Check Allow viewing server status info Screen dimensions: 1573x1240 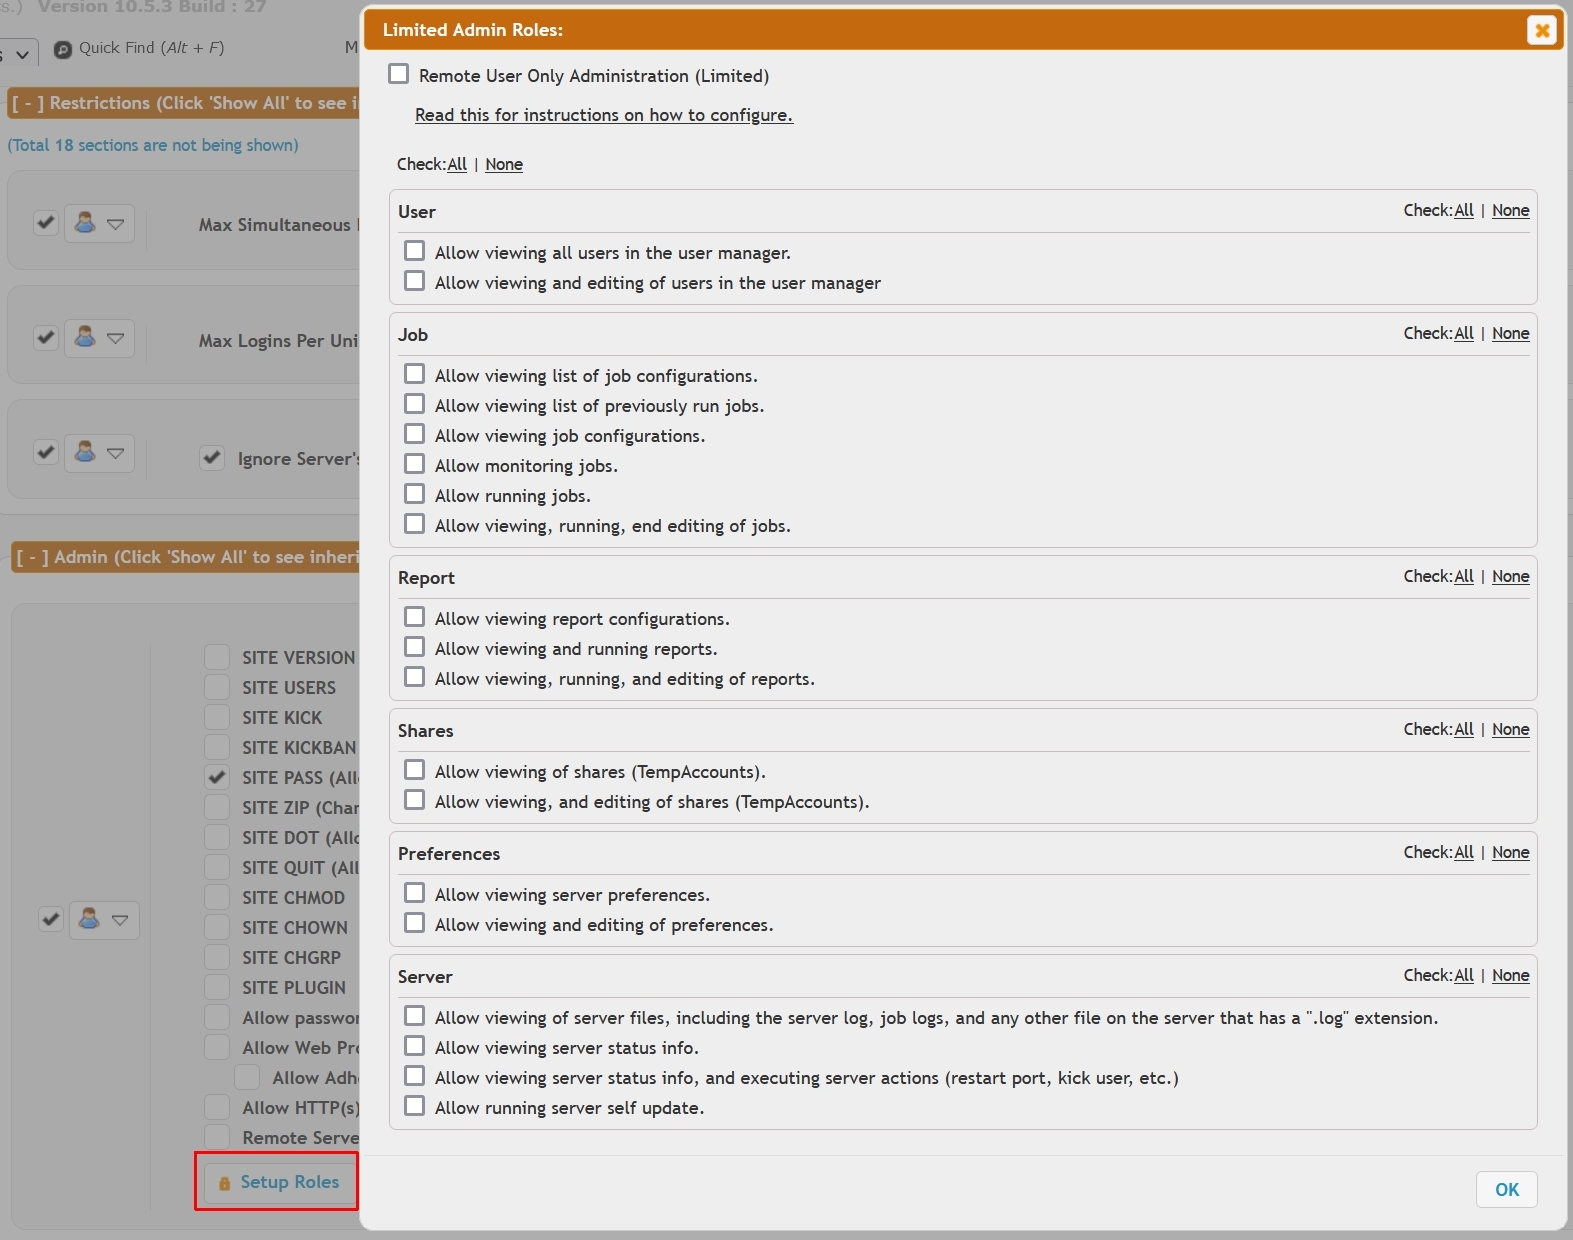point(415,1046)
